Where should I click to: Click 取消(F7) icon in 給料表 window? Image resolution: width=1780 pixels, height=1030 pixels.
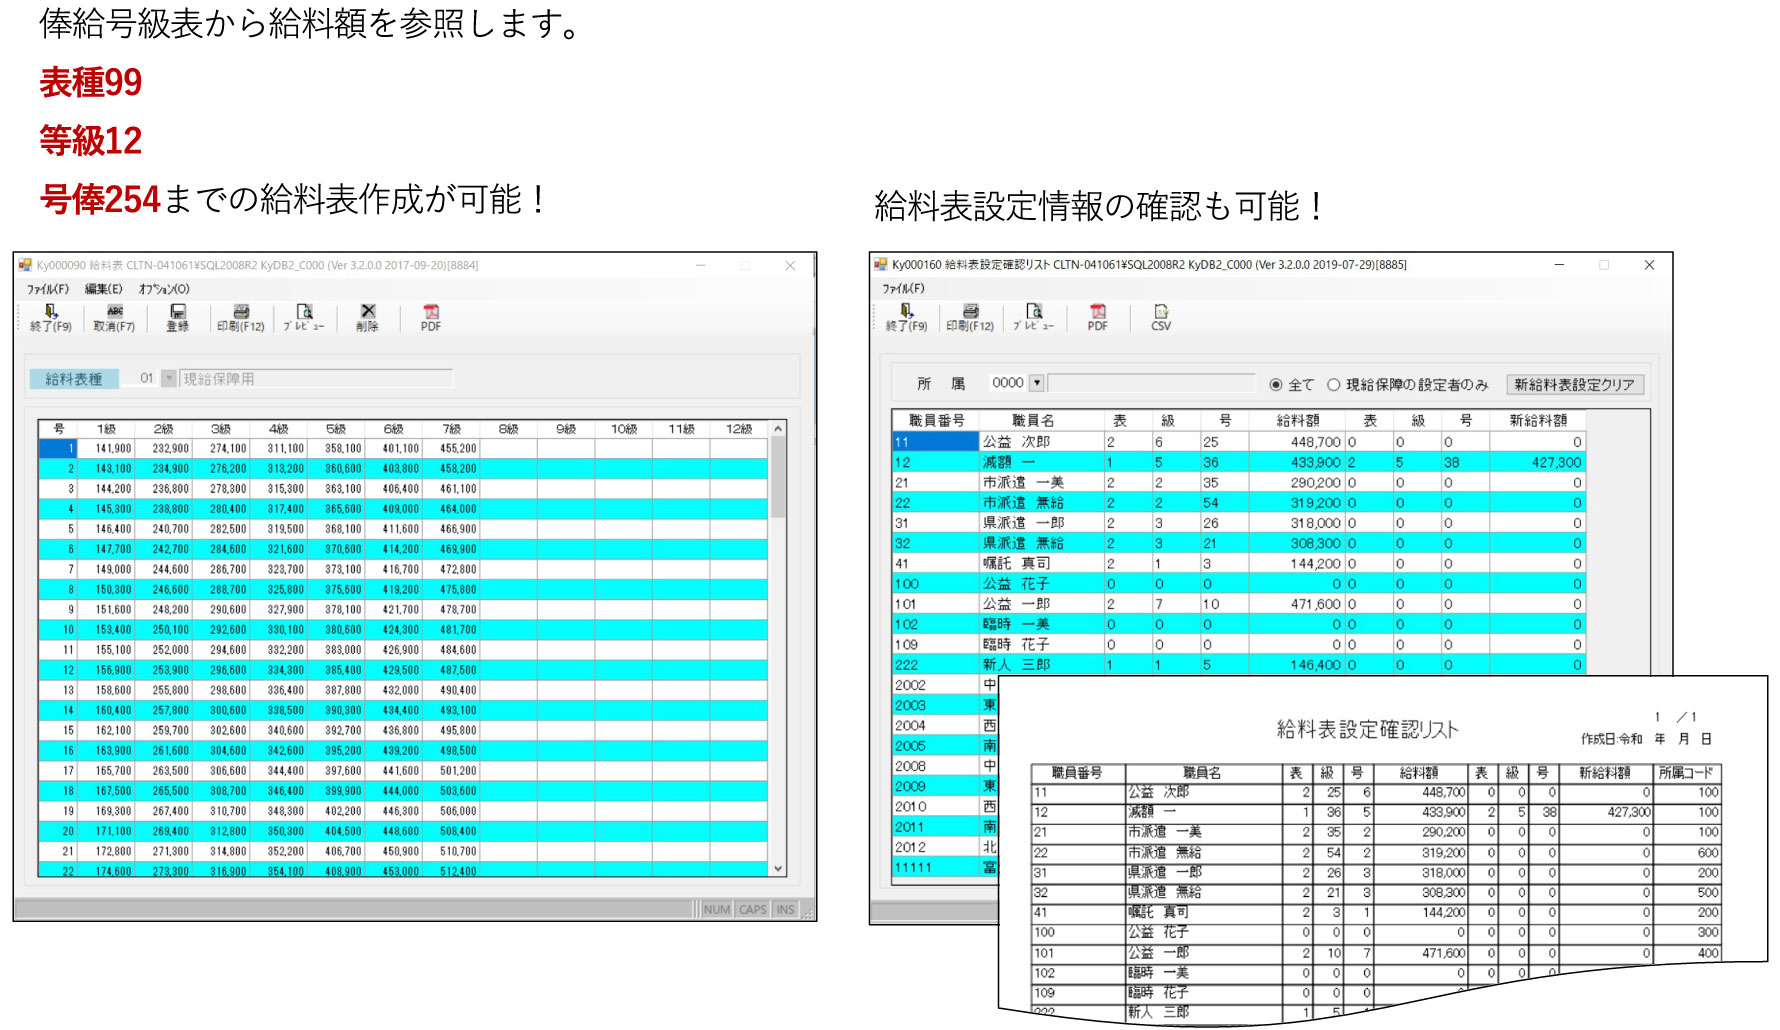(x=114, y=318)
